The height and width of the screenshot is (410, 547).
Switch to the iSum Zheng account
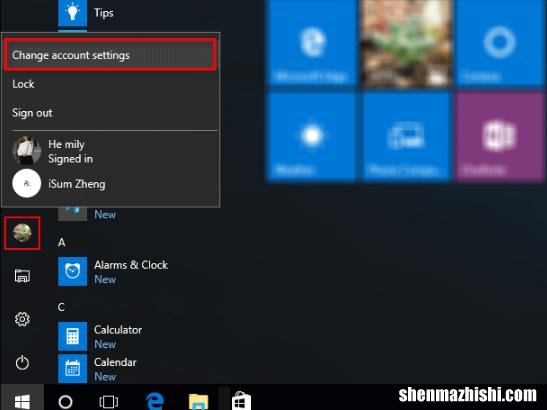(110, 184)
